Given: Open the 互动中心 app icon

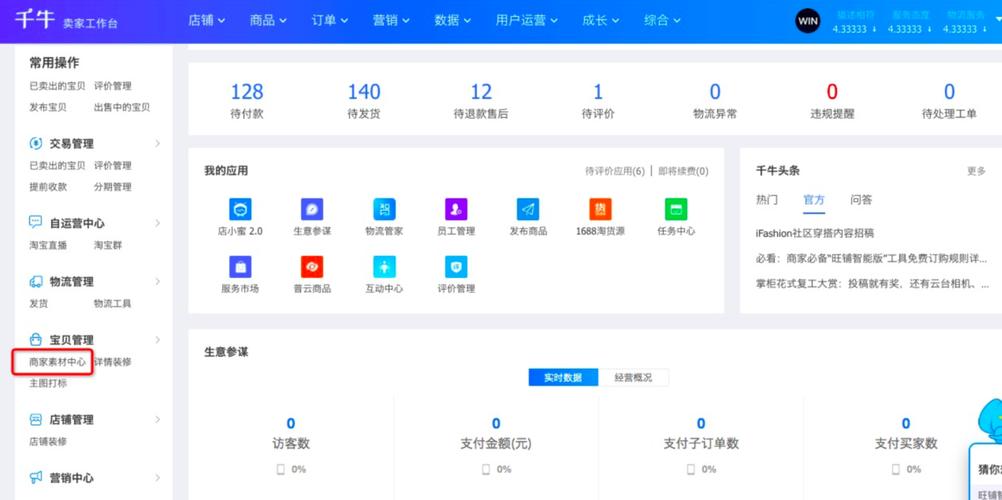Looking at the screenshot, I should [384, 267].
